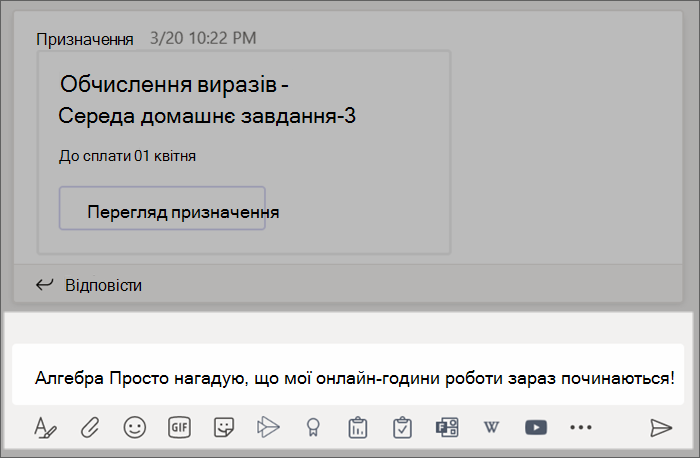Click Відповісти to reply
This screenshot has height=458, width=700.
104,285
